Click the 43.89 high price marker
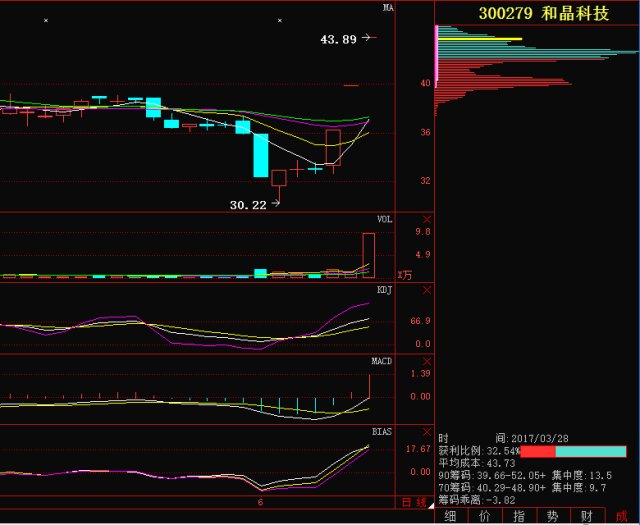 (338, 39)
